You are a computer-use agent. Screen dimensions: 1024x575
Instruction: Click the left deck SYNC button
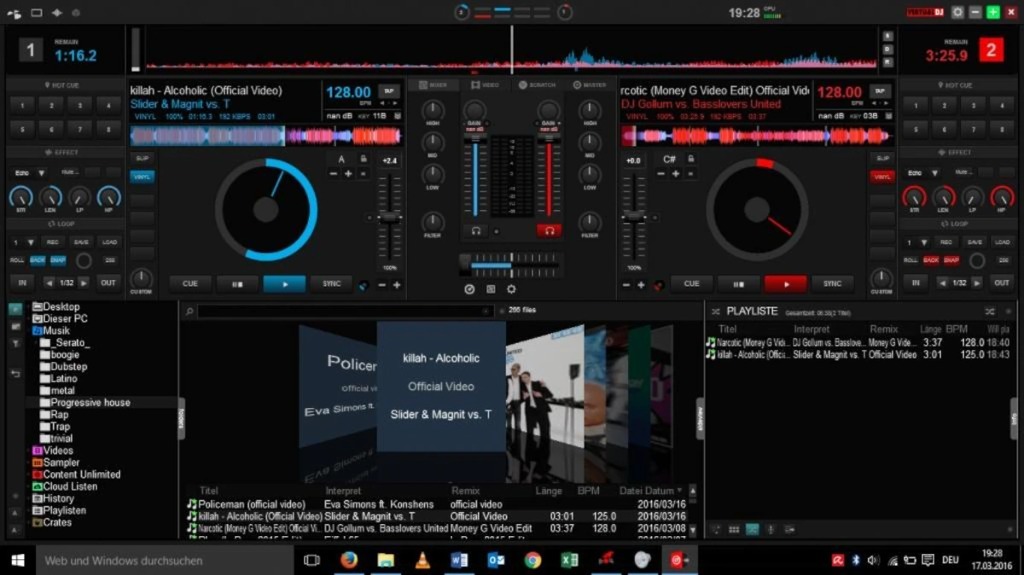tap(331, 284)
